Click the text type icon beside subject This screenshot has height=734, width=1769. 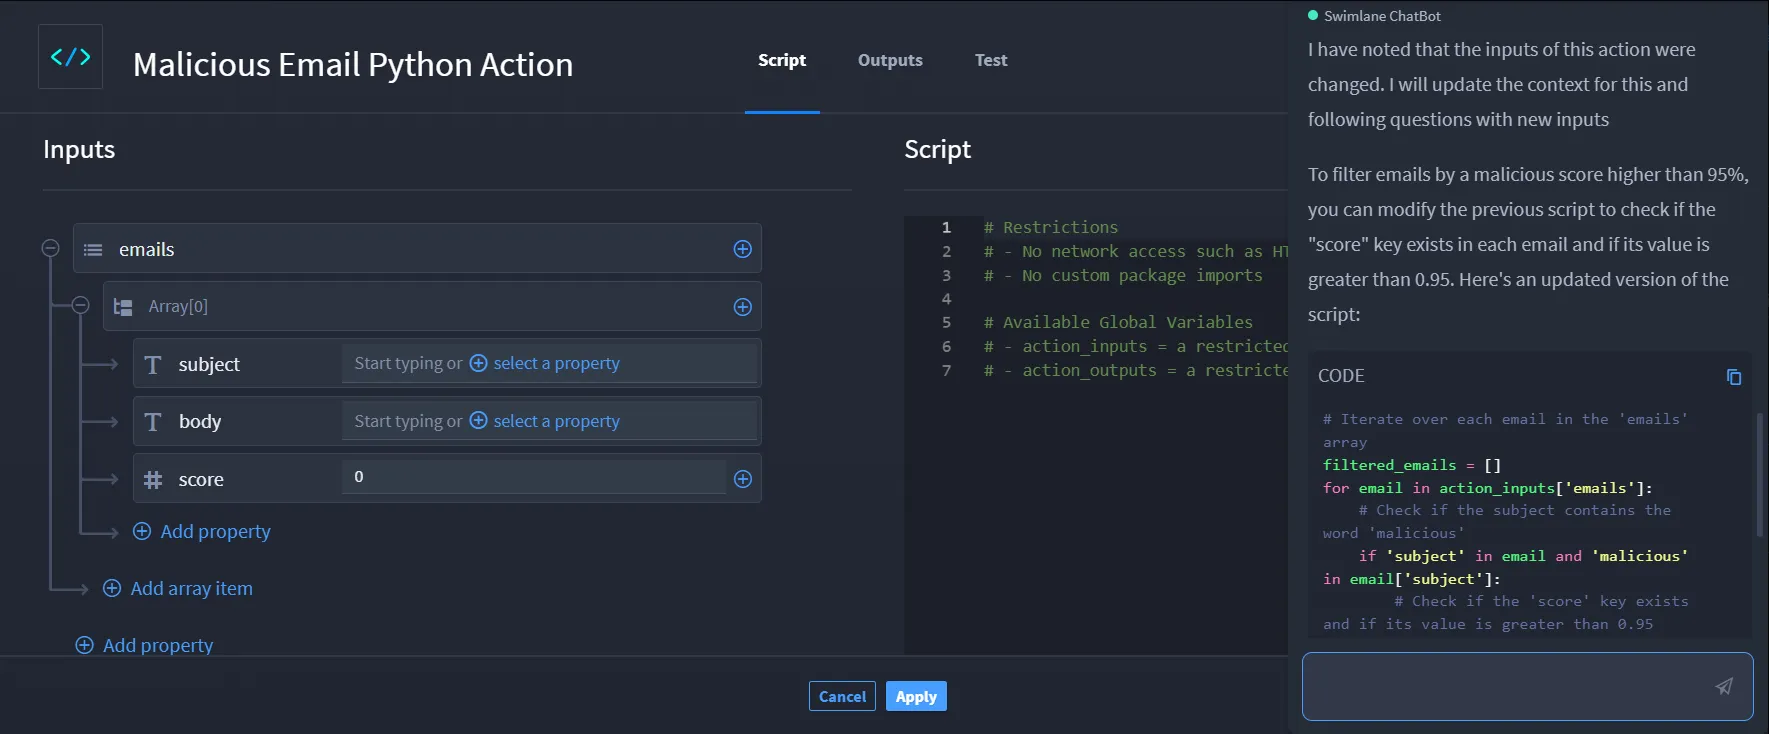pos(153,364)
